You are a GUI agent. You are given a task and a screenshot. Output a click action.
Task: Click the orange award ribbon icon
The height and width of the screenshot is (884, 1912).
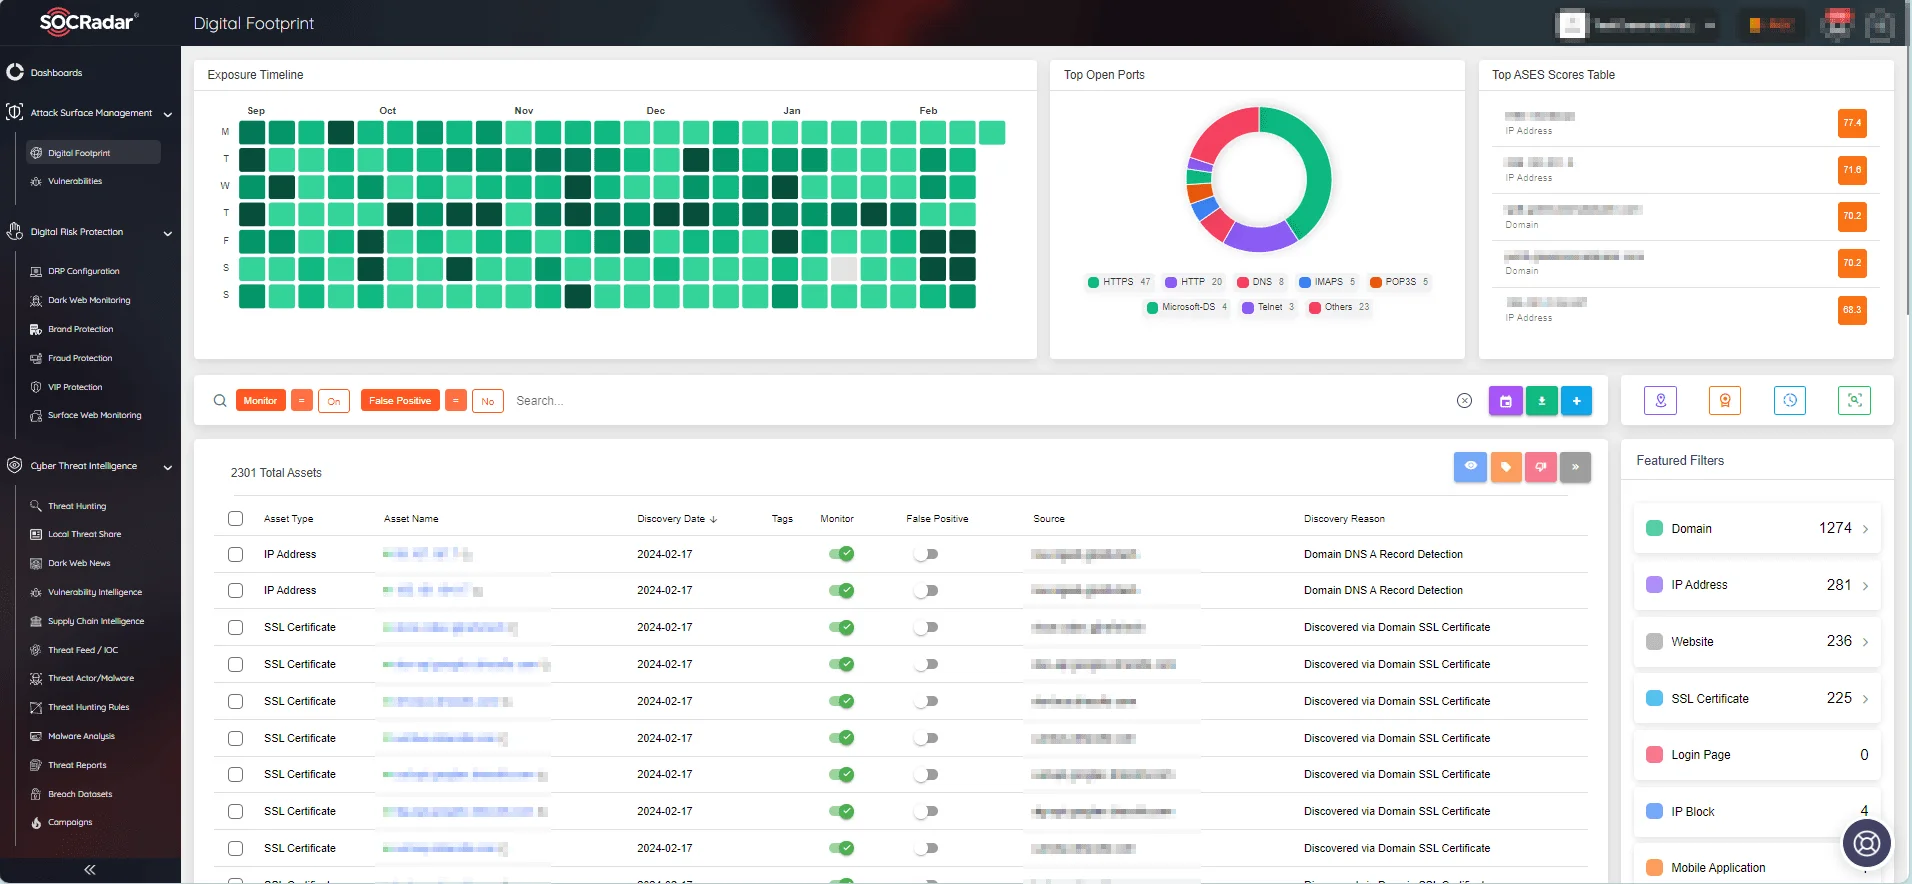pyautogui.click(x=1725, y=400)
